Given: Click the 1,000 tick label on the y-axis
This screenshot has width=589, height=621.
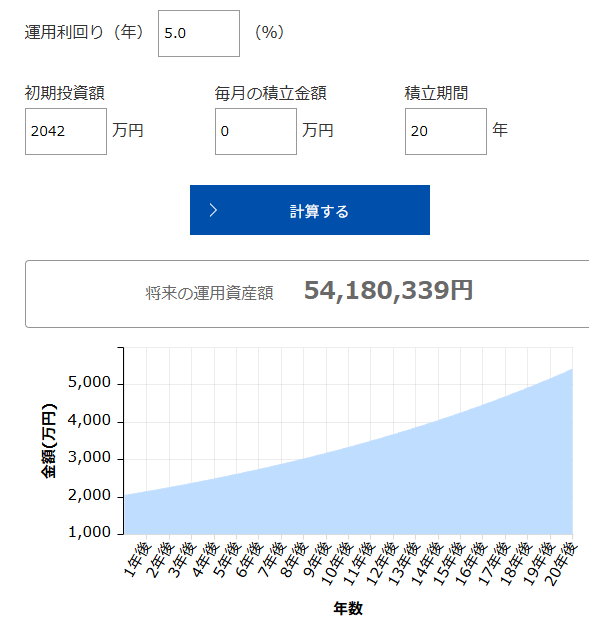Looking at the screenshot, I should pos(89,532).
